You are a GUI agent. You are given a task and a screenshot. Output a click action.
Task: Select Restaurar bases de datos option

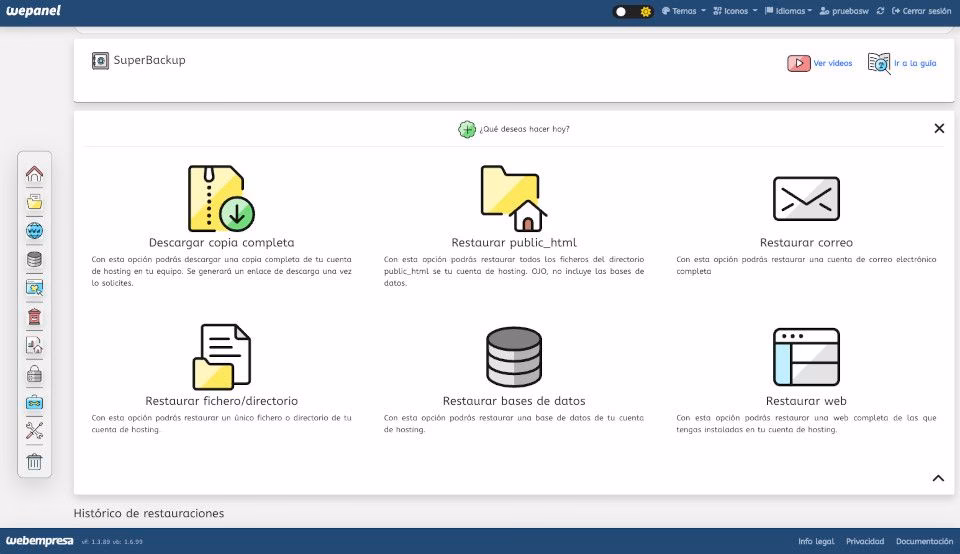[x=514, y=401]
